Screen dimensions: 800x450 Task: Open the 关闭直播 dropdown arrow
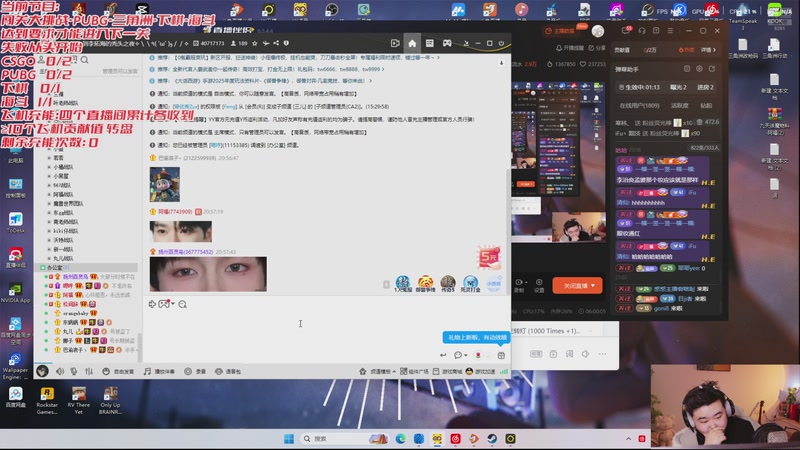pos(593,286)
